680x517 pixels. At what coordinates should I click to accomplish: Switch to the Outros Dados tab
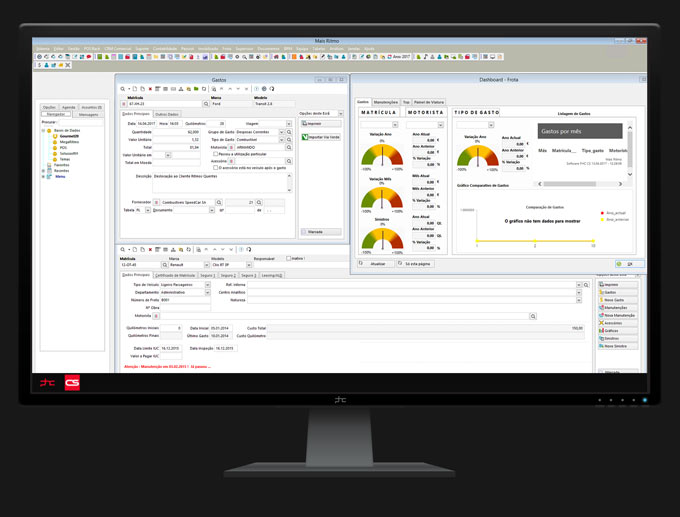point(168,115)
